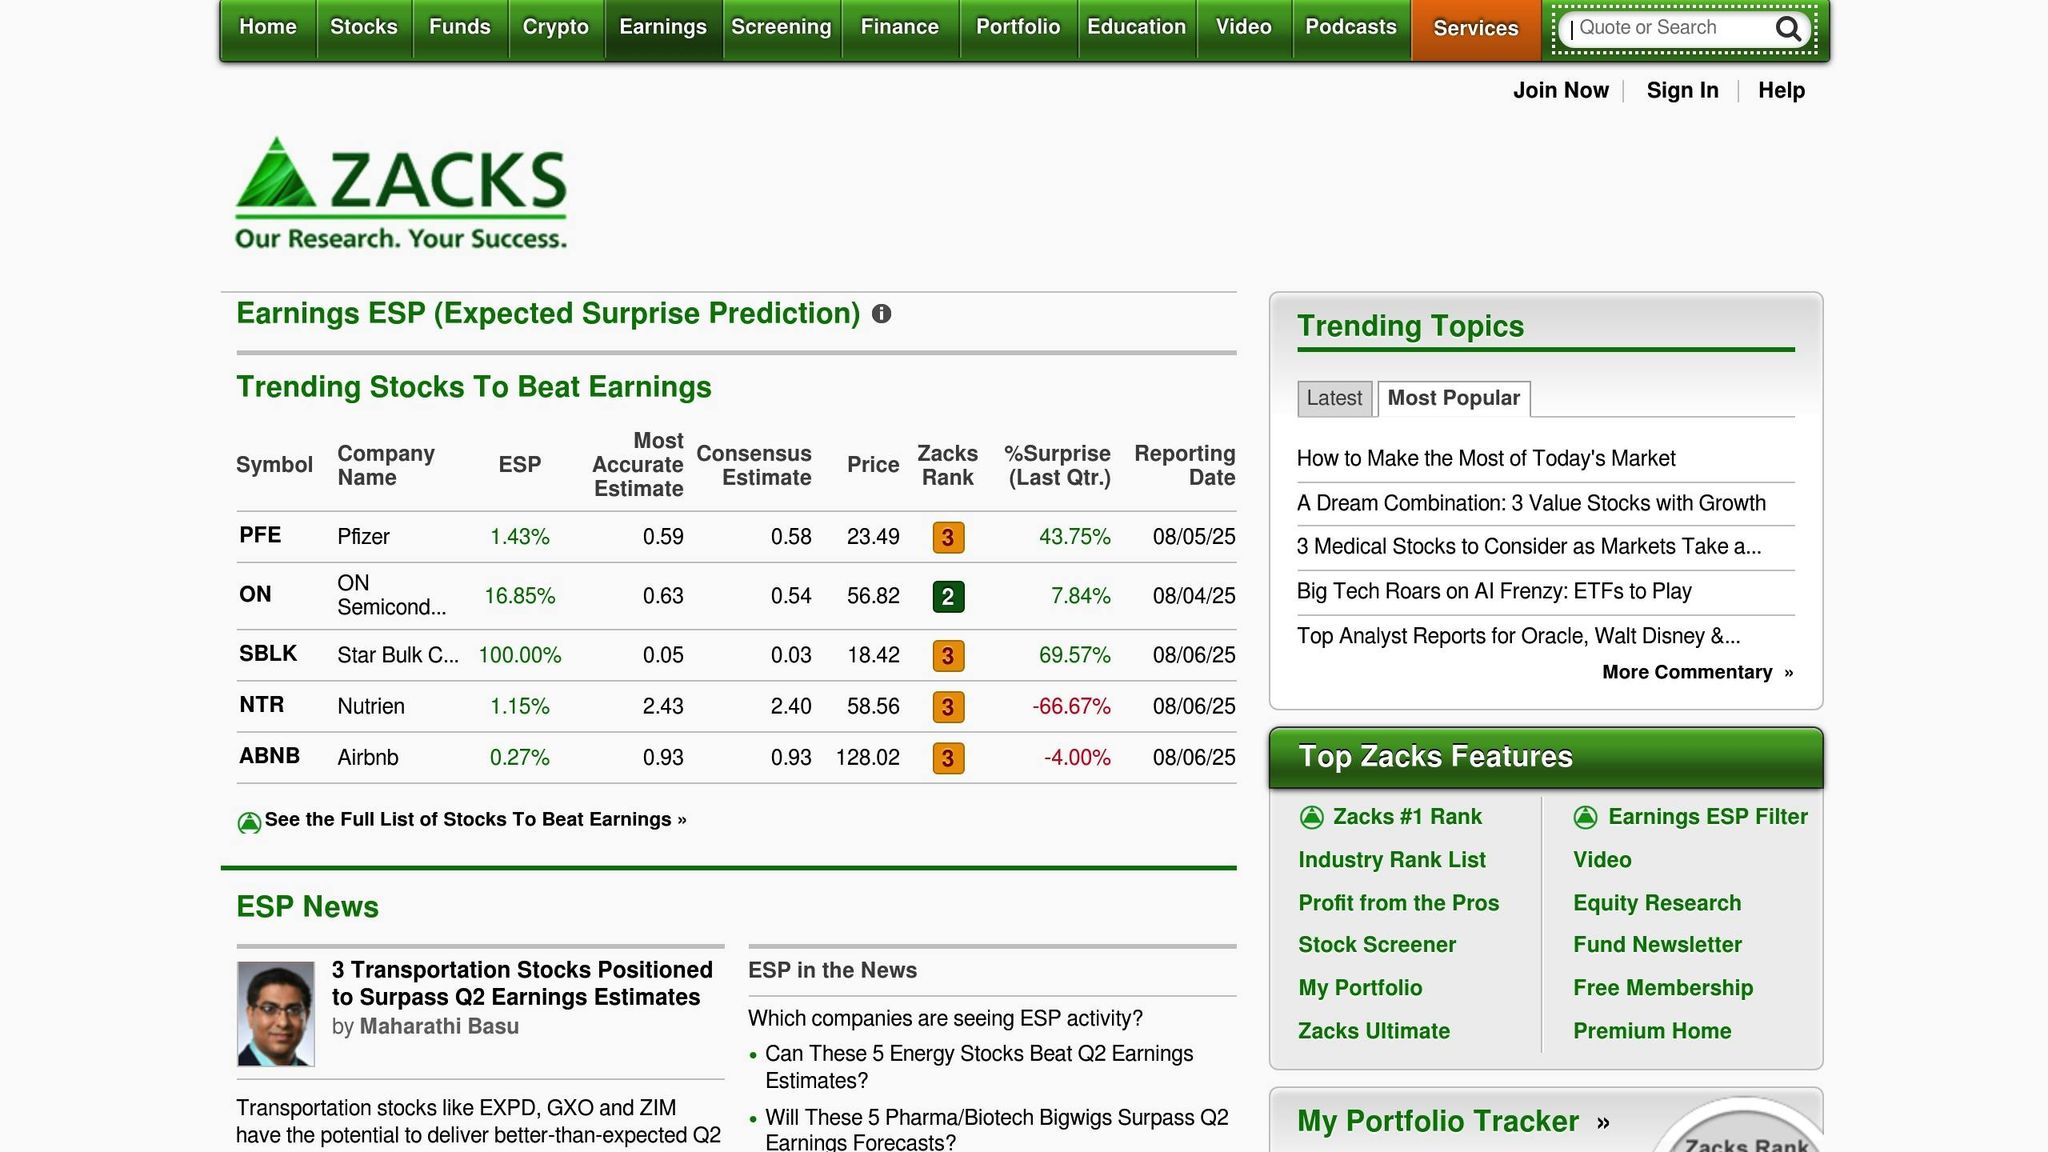Open My Portfolio feature link

(x=1360, y=988)
